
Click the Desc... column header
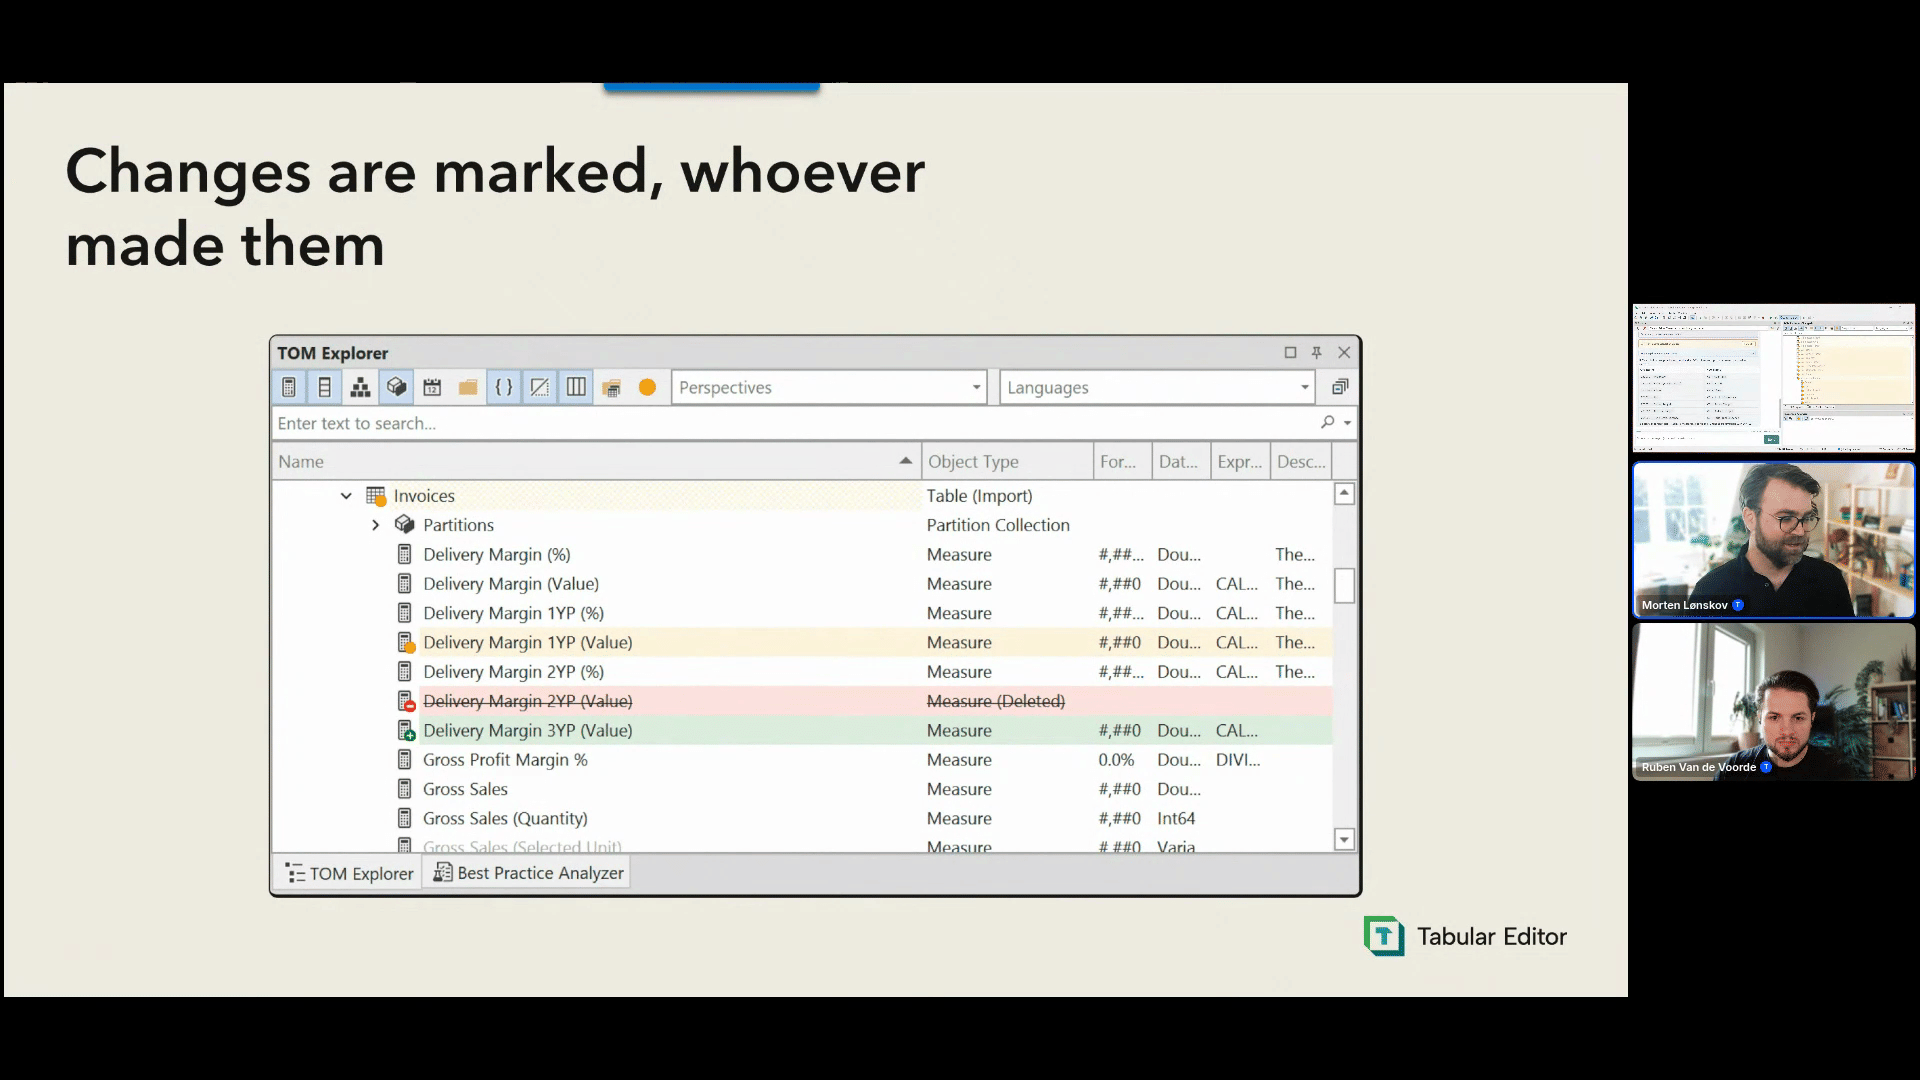(x=1301, y=461)
